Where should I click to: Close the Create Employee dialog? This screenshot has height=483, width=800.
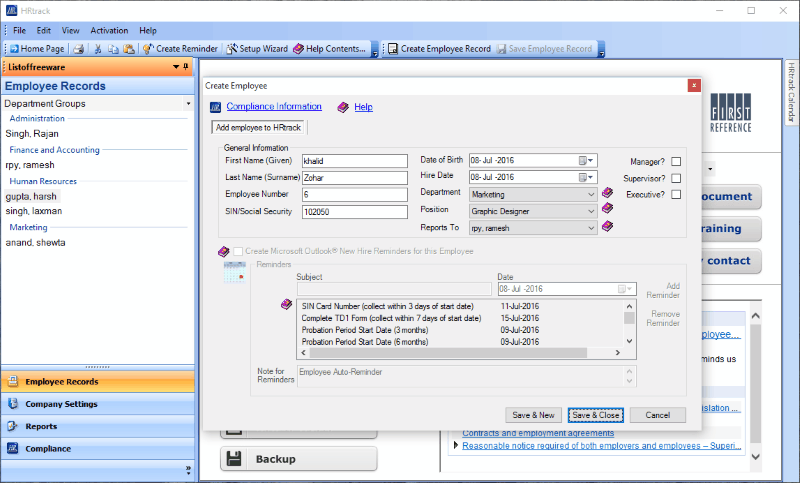(694, 86)
